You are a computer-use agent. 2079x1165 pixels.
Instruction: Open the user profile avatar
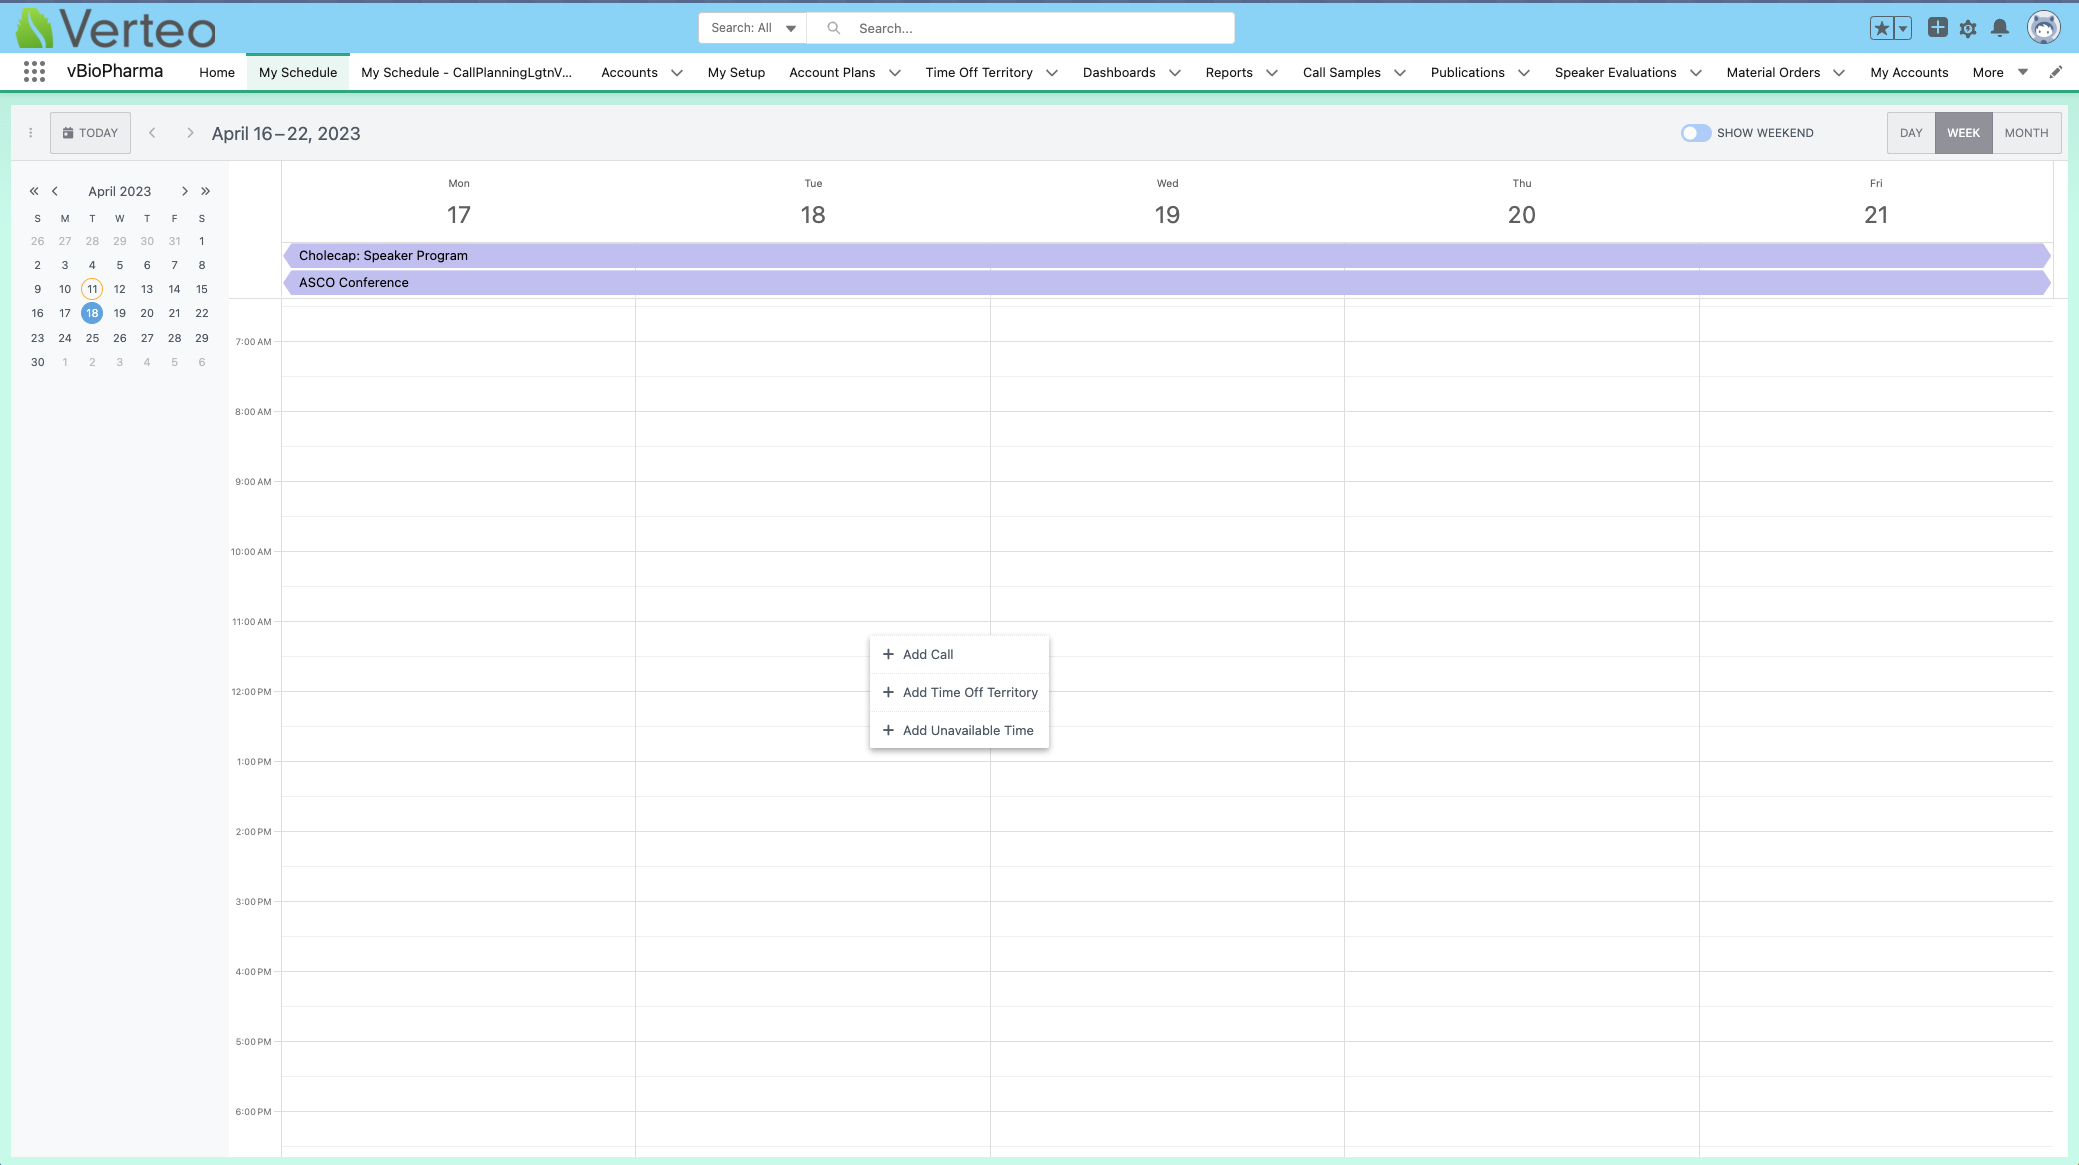(x=2043, y=28)
